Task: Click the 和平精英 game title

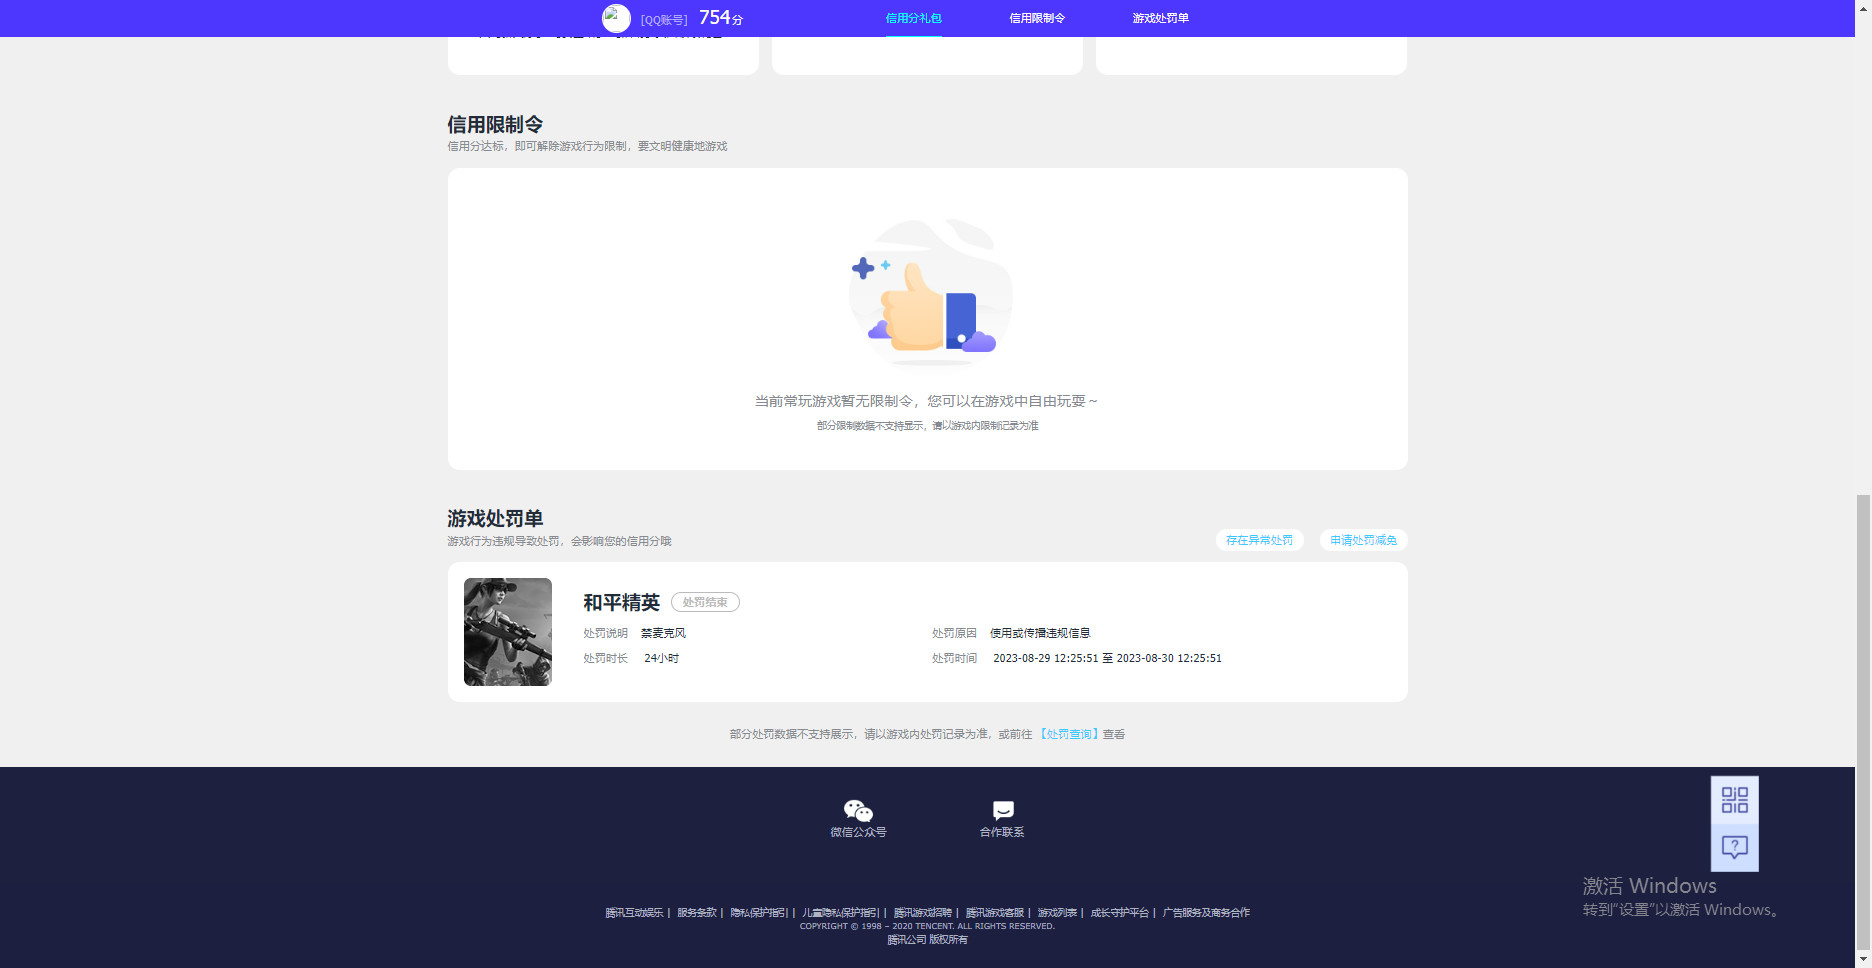Action: (622, 602)
